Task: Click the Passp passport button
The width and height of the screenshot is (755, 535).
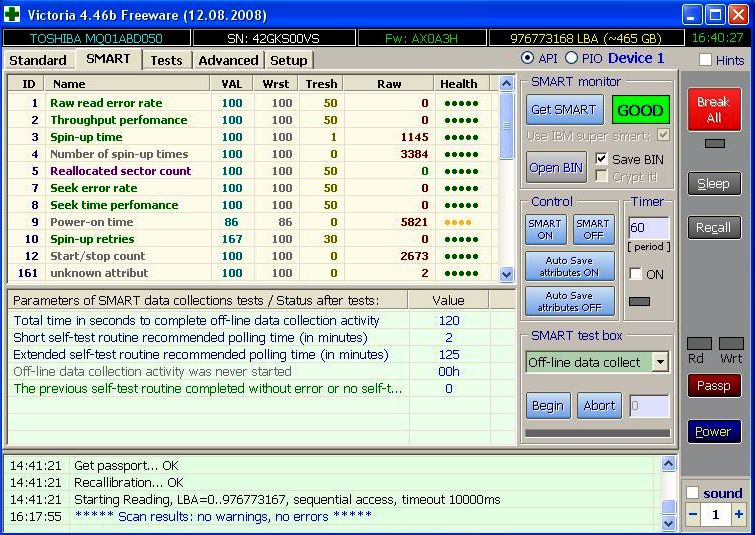Action: point(713,385)
